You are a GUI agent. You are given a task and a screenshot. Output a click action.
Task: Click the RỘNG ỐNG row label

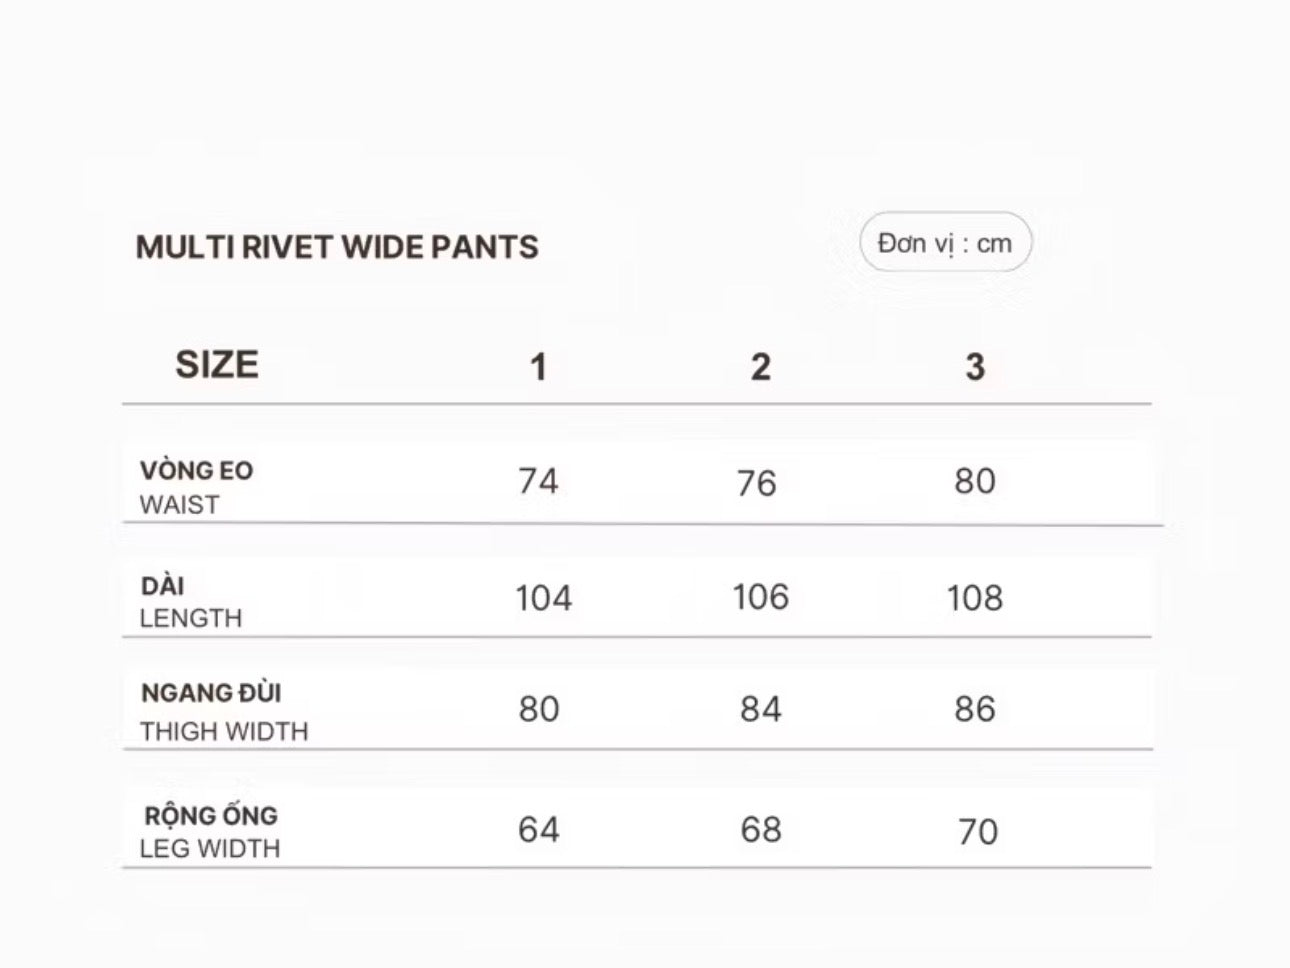pyautogui.click(x=210, y=814)
